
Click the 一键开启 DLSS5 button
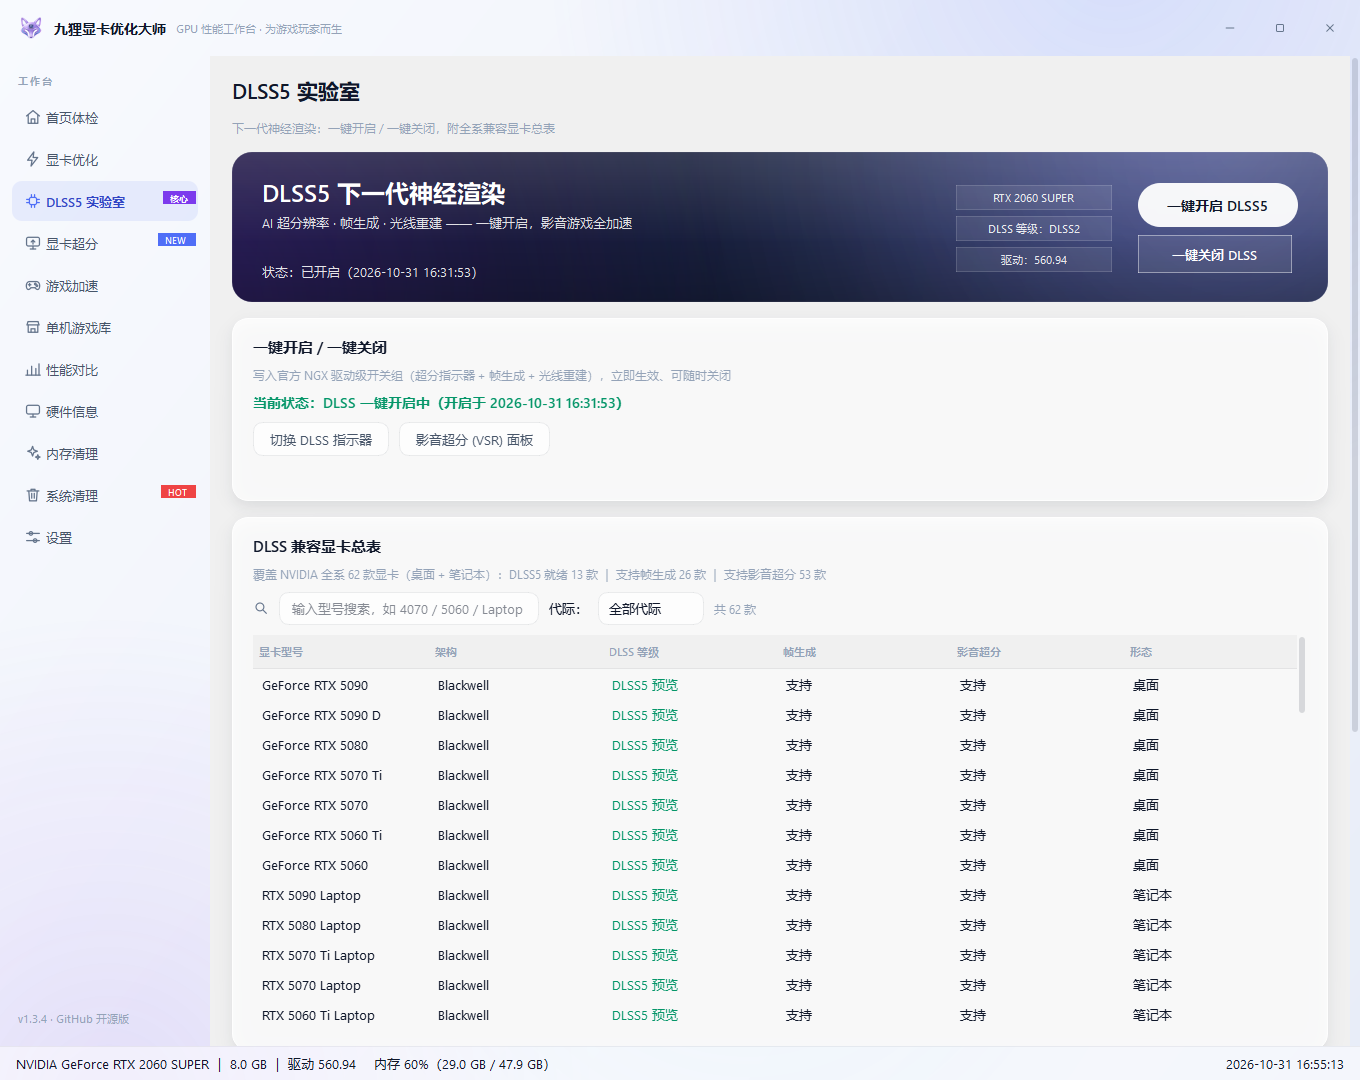pos(1217,205)
